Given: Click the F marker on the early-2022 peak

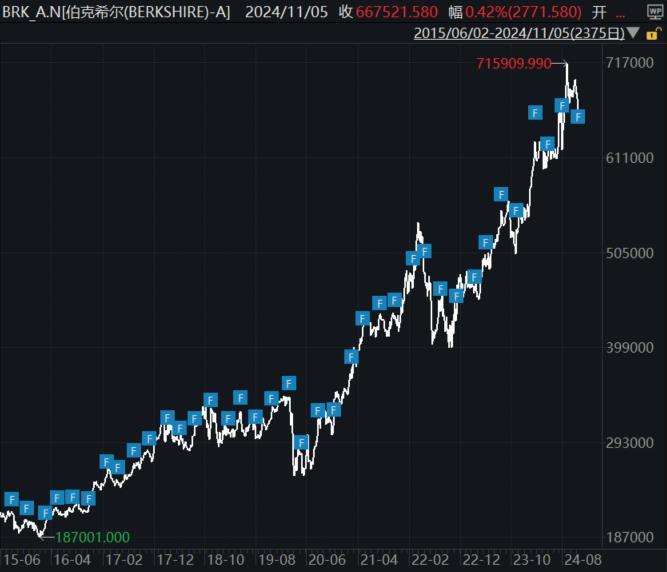Looking at the screenshot, I should pyautogui.click(x=425, y=251).
